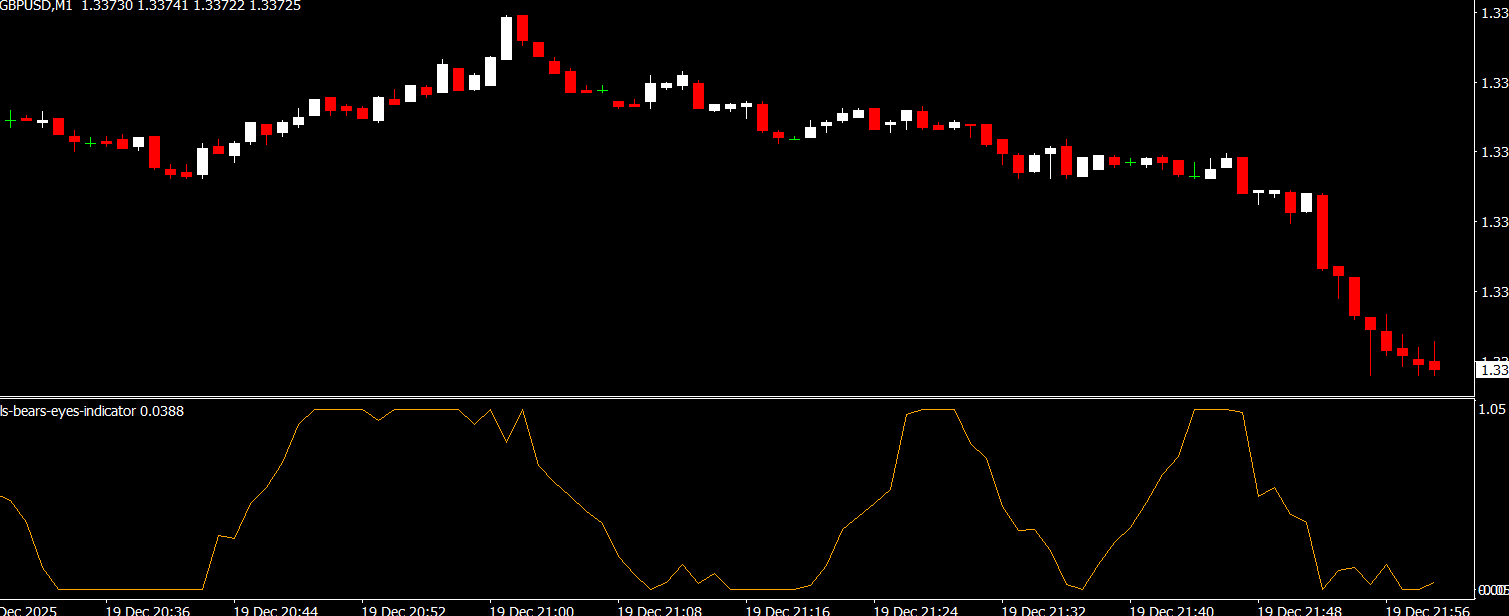Click the 19 Dec 21:16 time label
The image size is (1509, 616).
point(788,609)
